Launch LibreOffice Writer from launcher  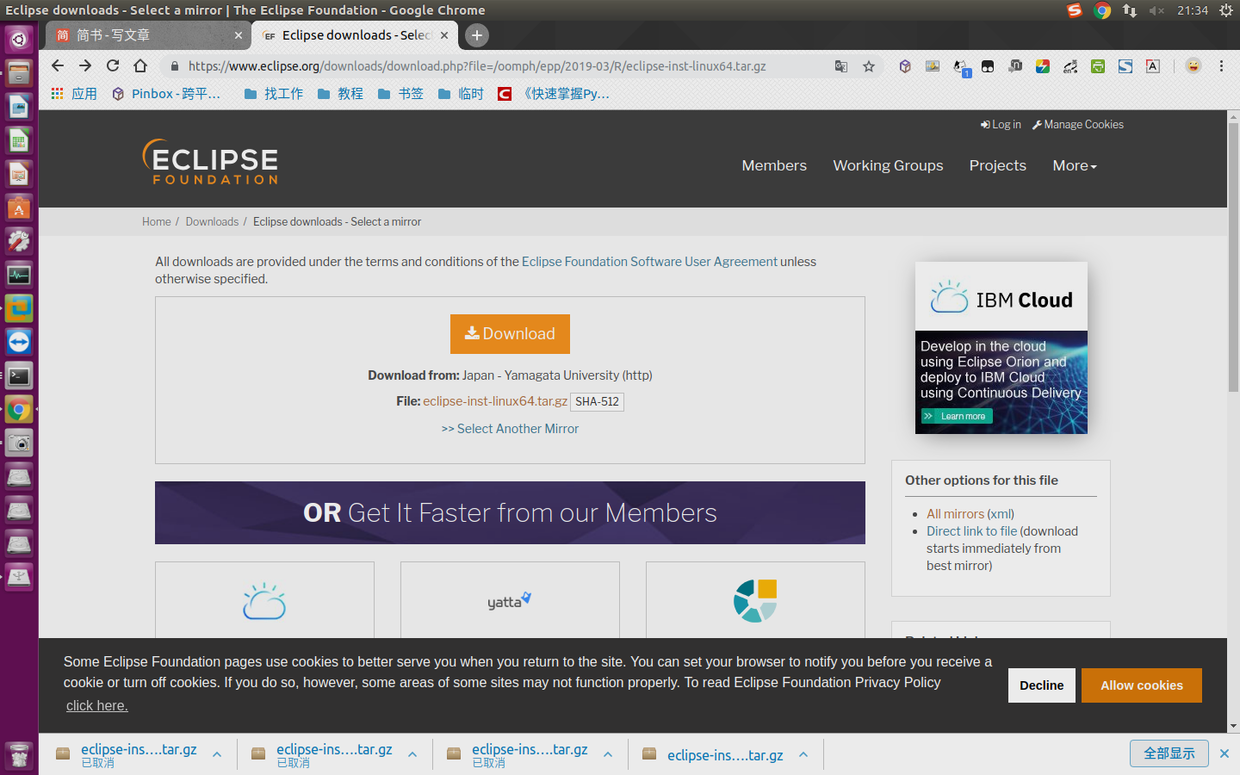(x=19, y=107)
